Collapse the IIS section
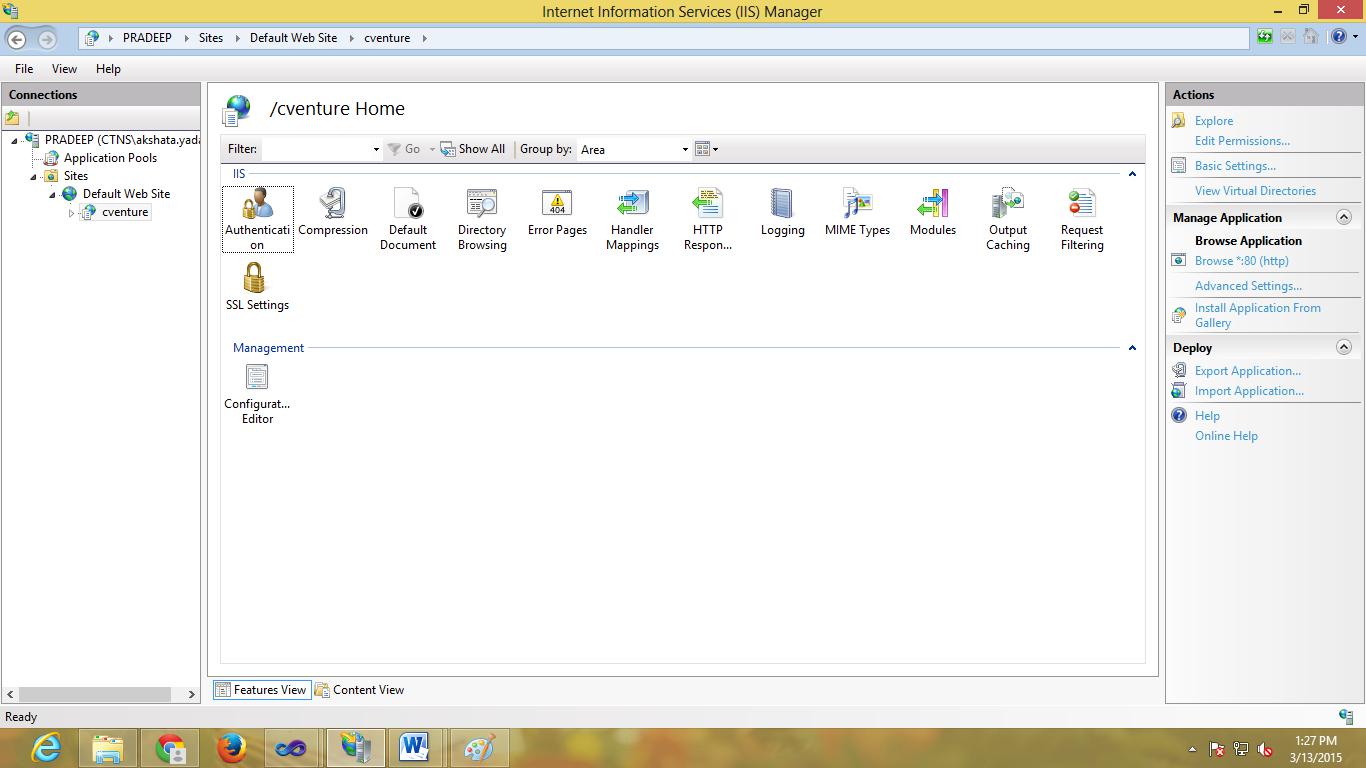Screen dimensions: 1366x768 coord(1132,174)
